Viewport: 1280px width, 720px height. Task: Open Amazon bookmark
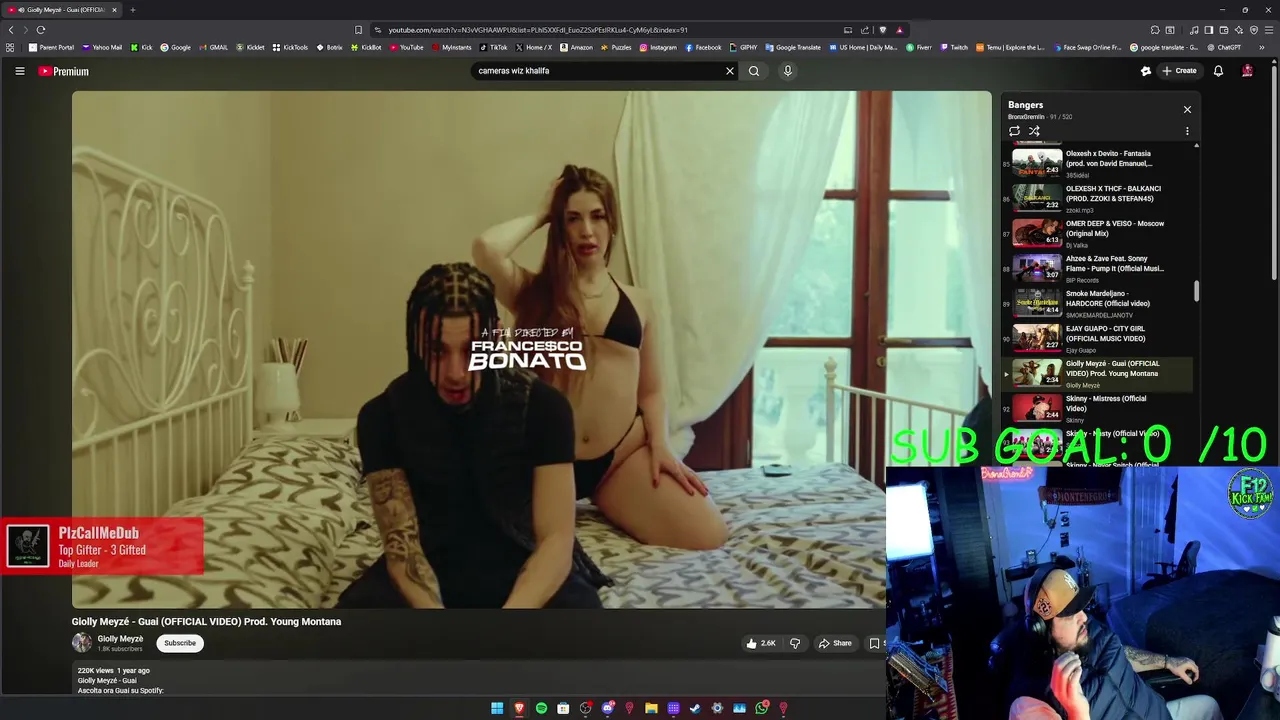pos(576,47)
